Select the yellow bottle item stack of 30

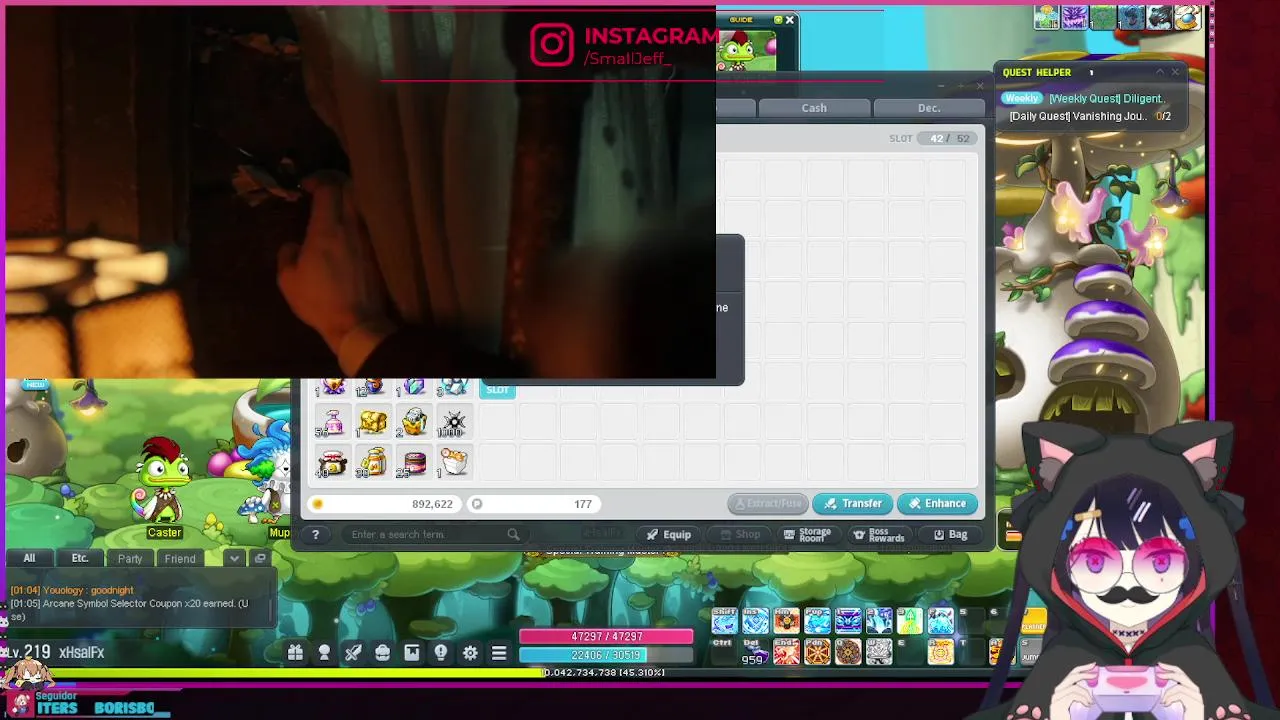click(373, 462)
